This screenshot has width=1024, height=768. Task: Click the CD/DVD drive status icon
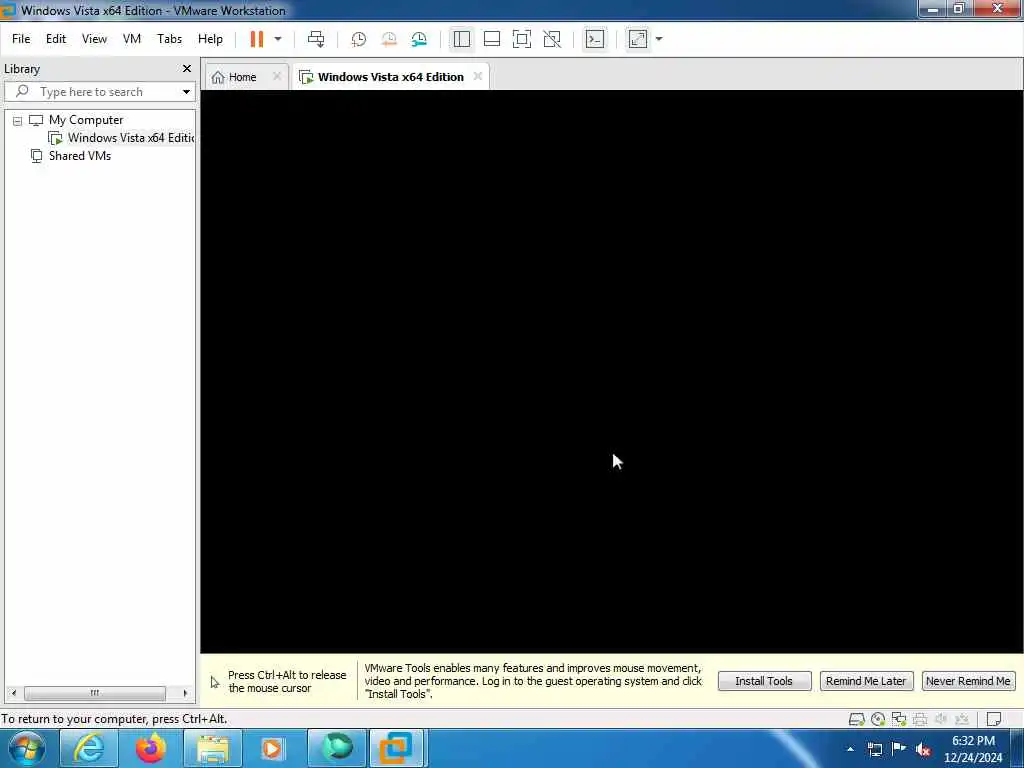(x=878, y=720)
